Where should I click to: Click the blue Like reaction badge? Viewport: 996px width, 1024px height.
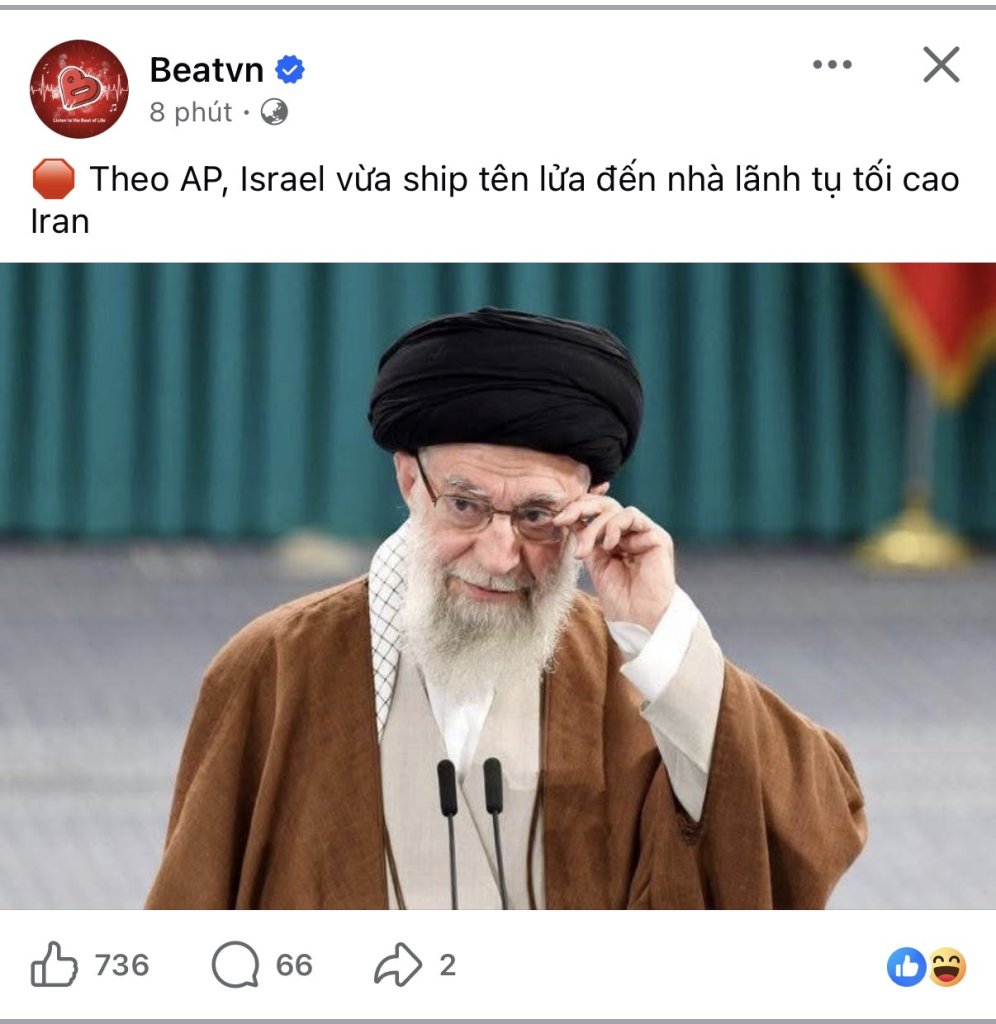(x=907, y=967)
